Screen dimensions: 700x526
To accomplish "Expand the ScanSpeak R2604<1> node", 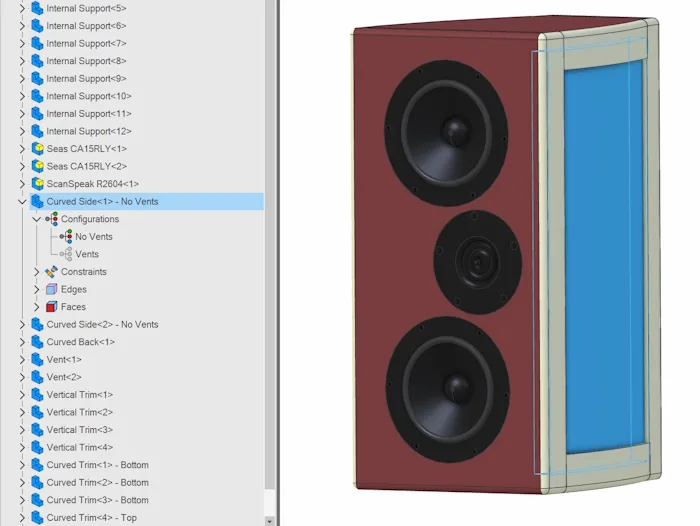I will (22, 184).
